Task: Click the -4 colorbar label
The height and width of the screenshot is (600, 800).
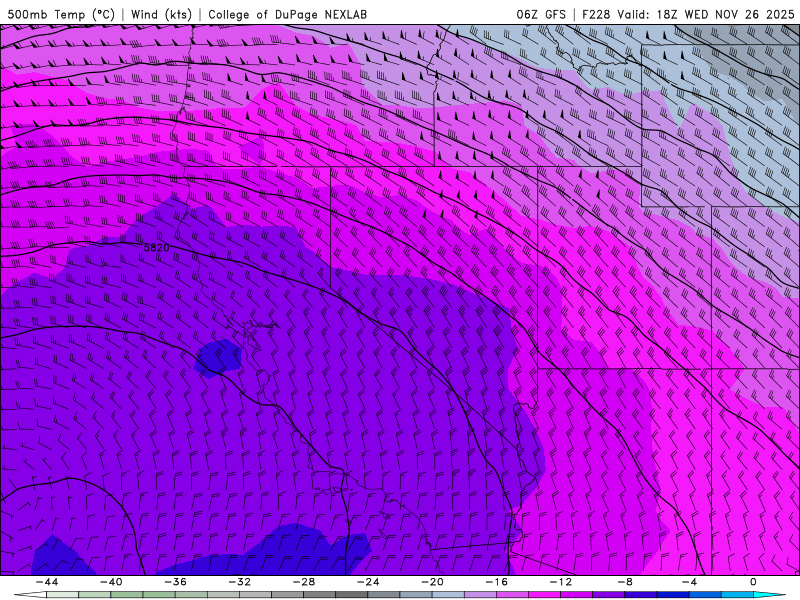Action: point(689,582)
